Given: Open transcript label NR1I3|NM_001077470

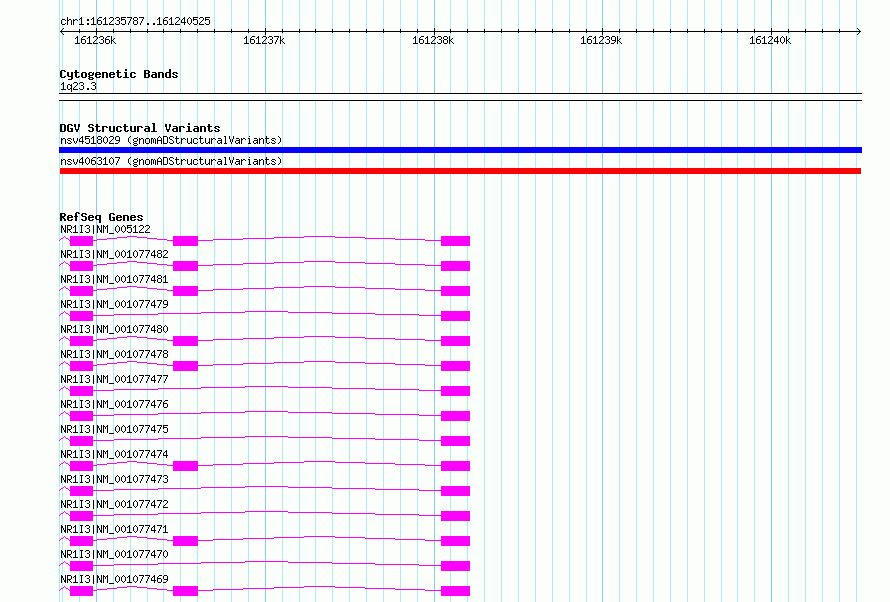Looking at the screenshot, I should pyautogui.click(x=114, y=554).
